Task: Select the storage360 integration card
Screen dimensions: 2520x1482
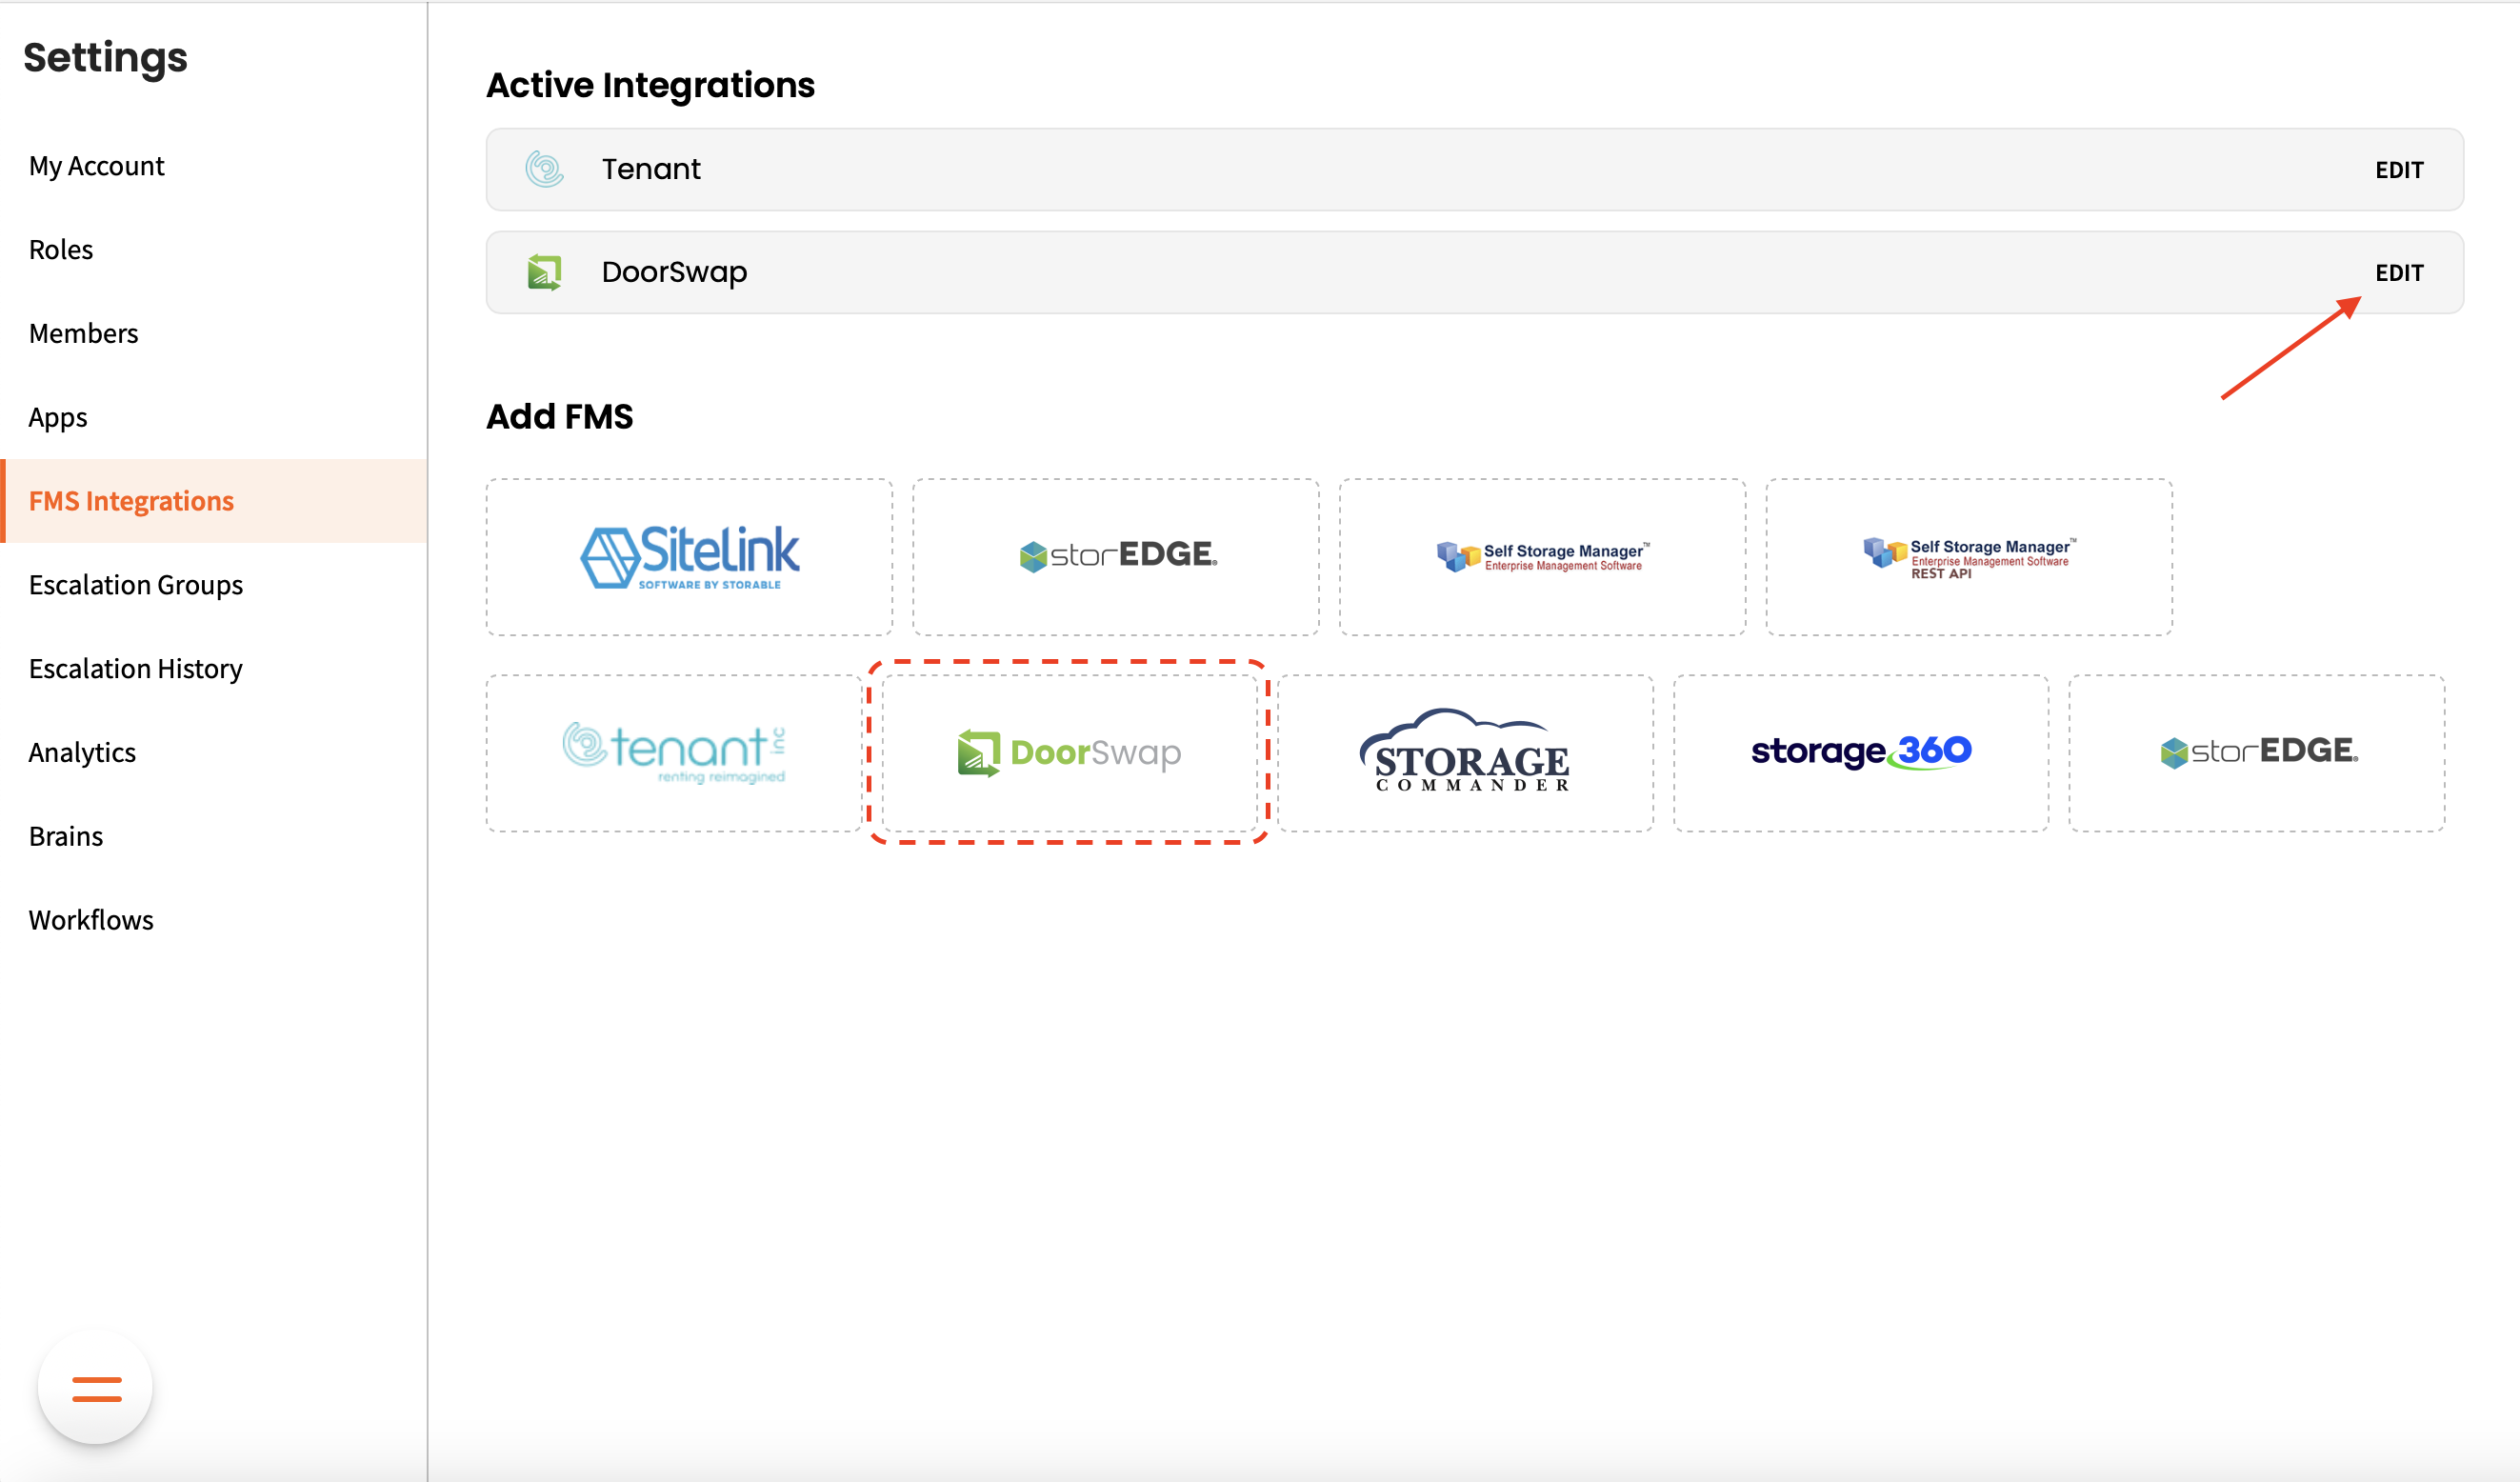Action: (1860, 753)
